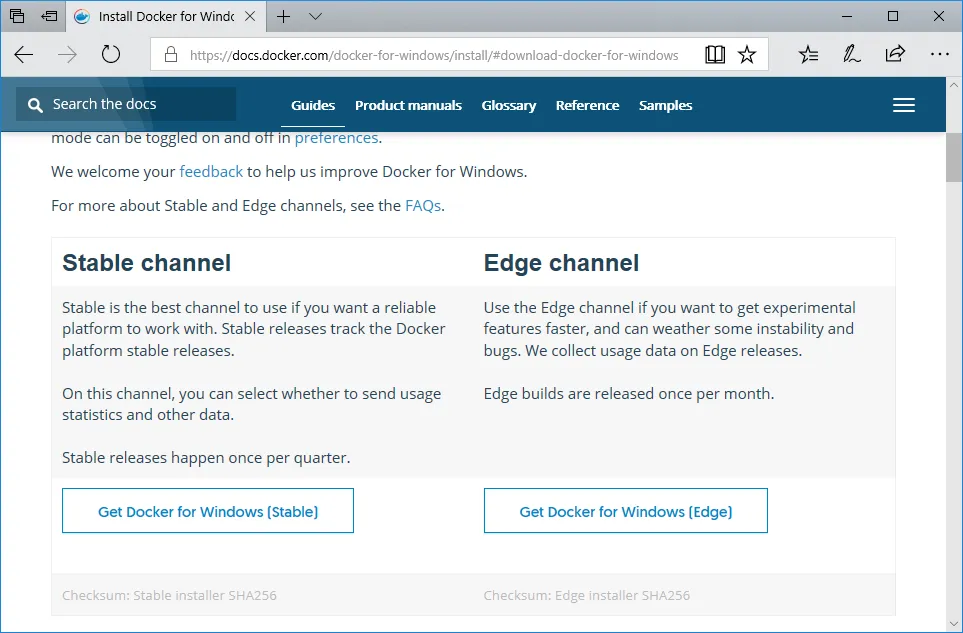Viewport: 963px width, 633px height.
Task: Download Get Docker for Windows (Edge)
Action: (626, 511)
